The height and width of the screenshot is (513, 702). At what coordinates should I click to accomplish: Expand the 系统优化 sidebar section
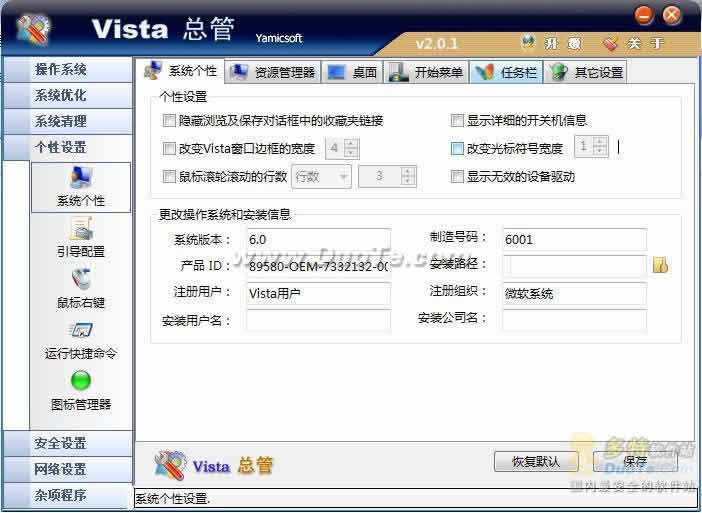tap(68, 95)
